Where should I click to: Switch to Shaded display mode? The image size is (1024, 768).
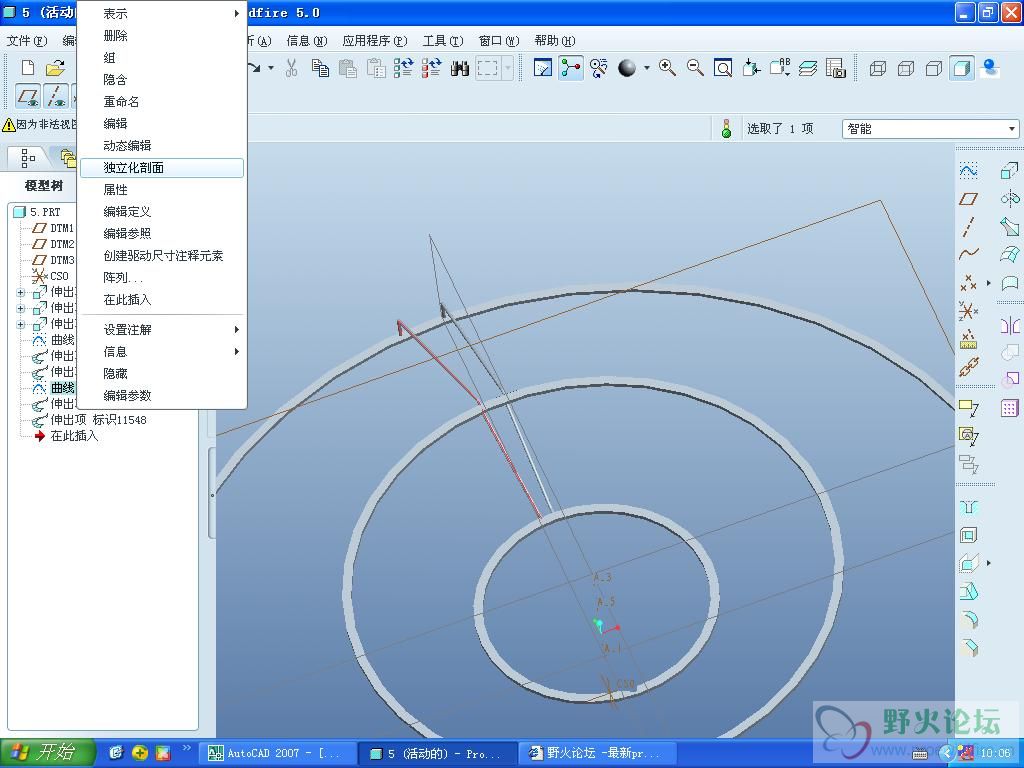962,68
